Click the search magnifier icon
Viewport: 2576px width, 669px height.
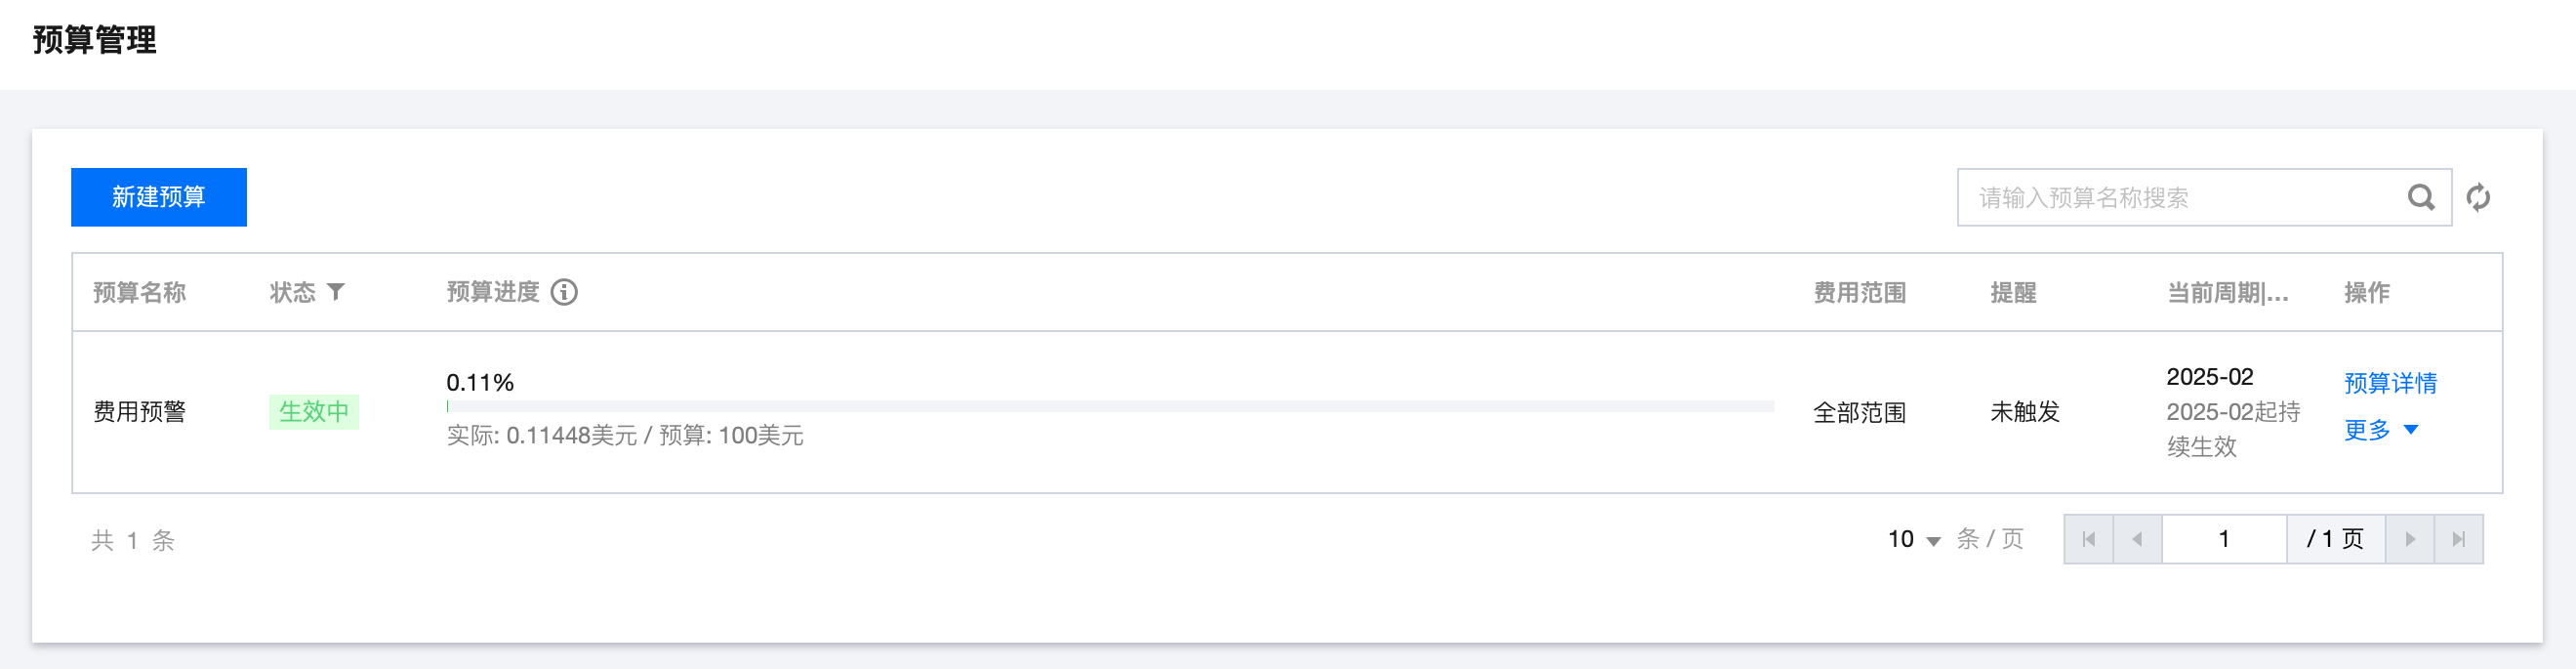click(2420, 197)
